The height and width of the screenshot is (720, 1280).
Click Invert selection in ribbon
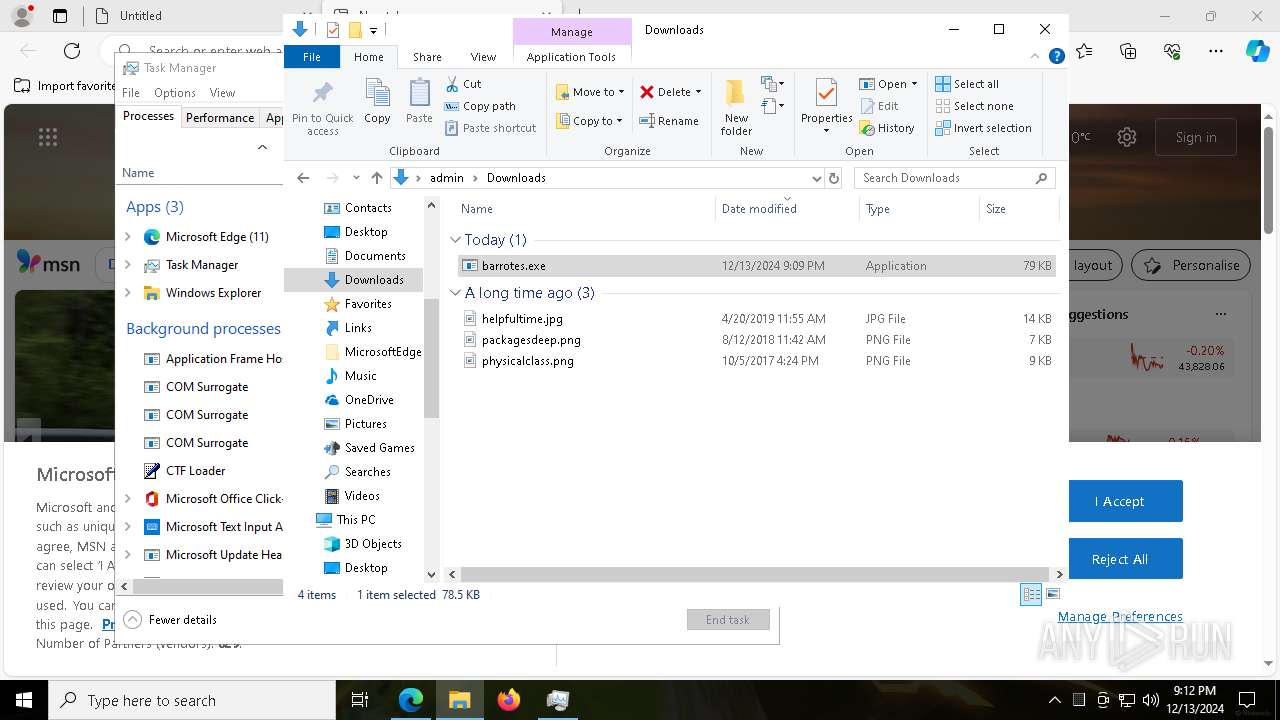pyautogui.click(x=983, y=128)
